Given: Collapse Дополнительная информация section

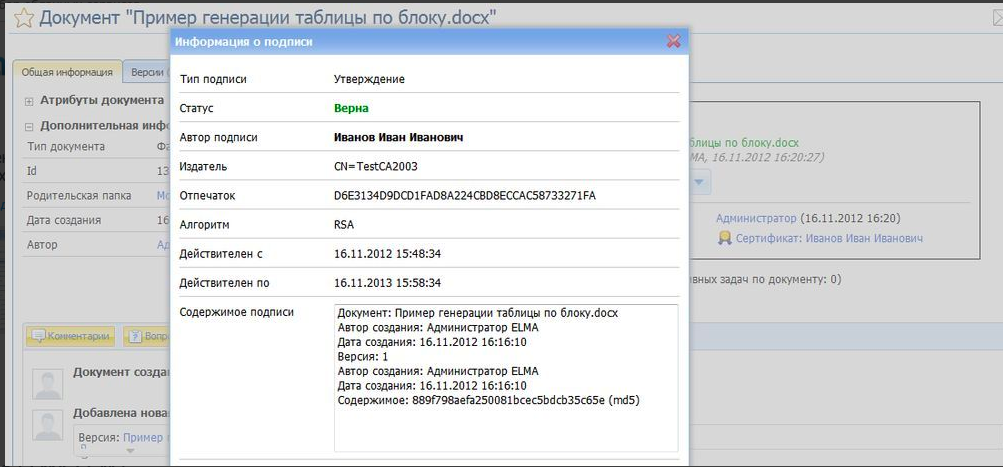Looking at the screenshot, I should point(29,126).
